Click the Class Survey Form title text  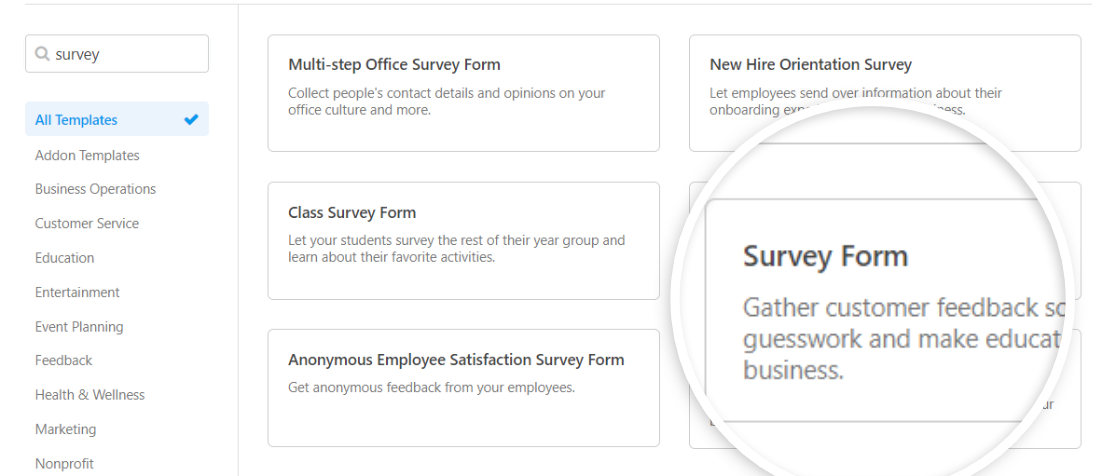352,213
